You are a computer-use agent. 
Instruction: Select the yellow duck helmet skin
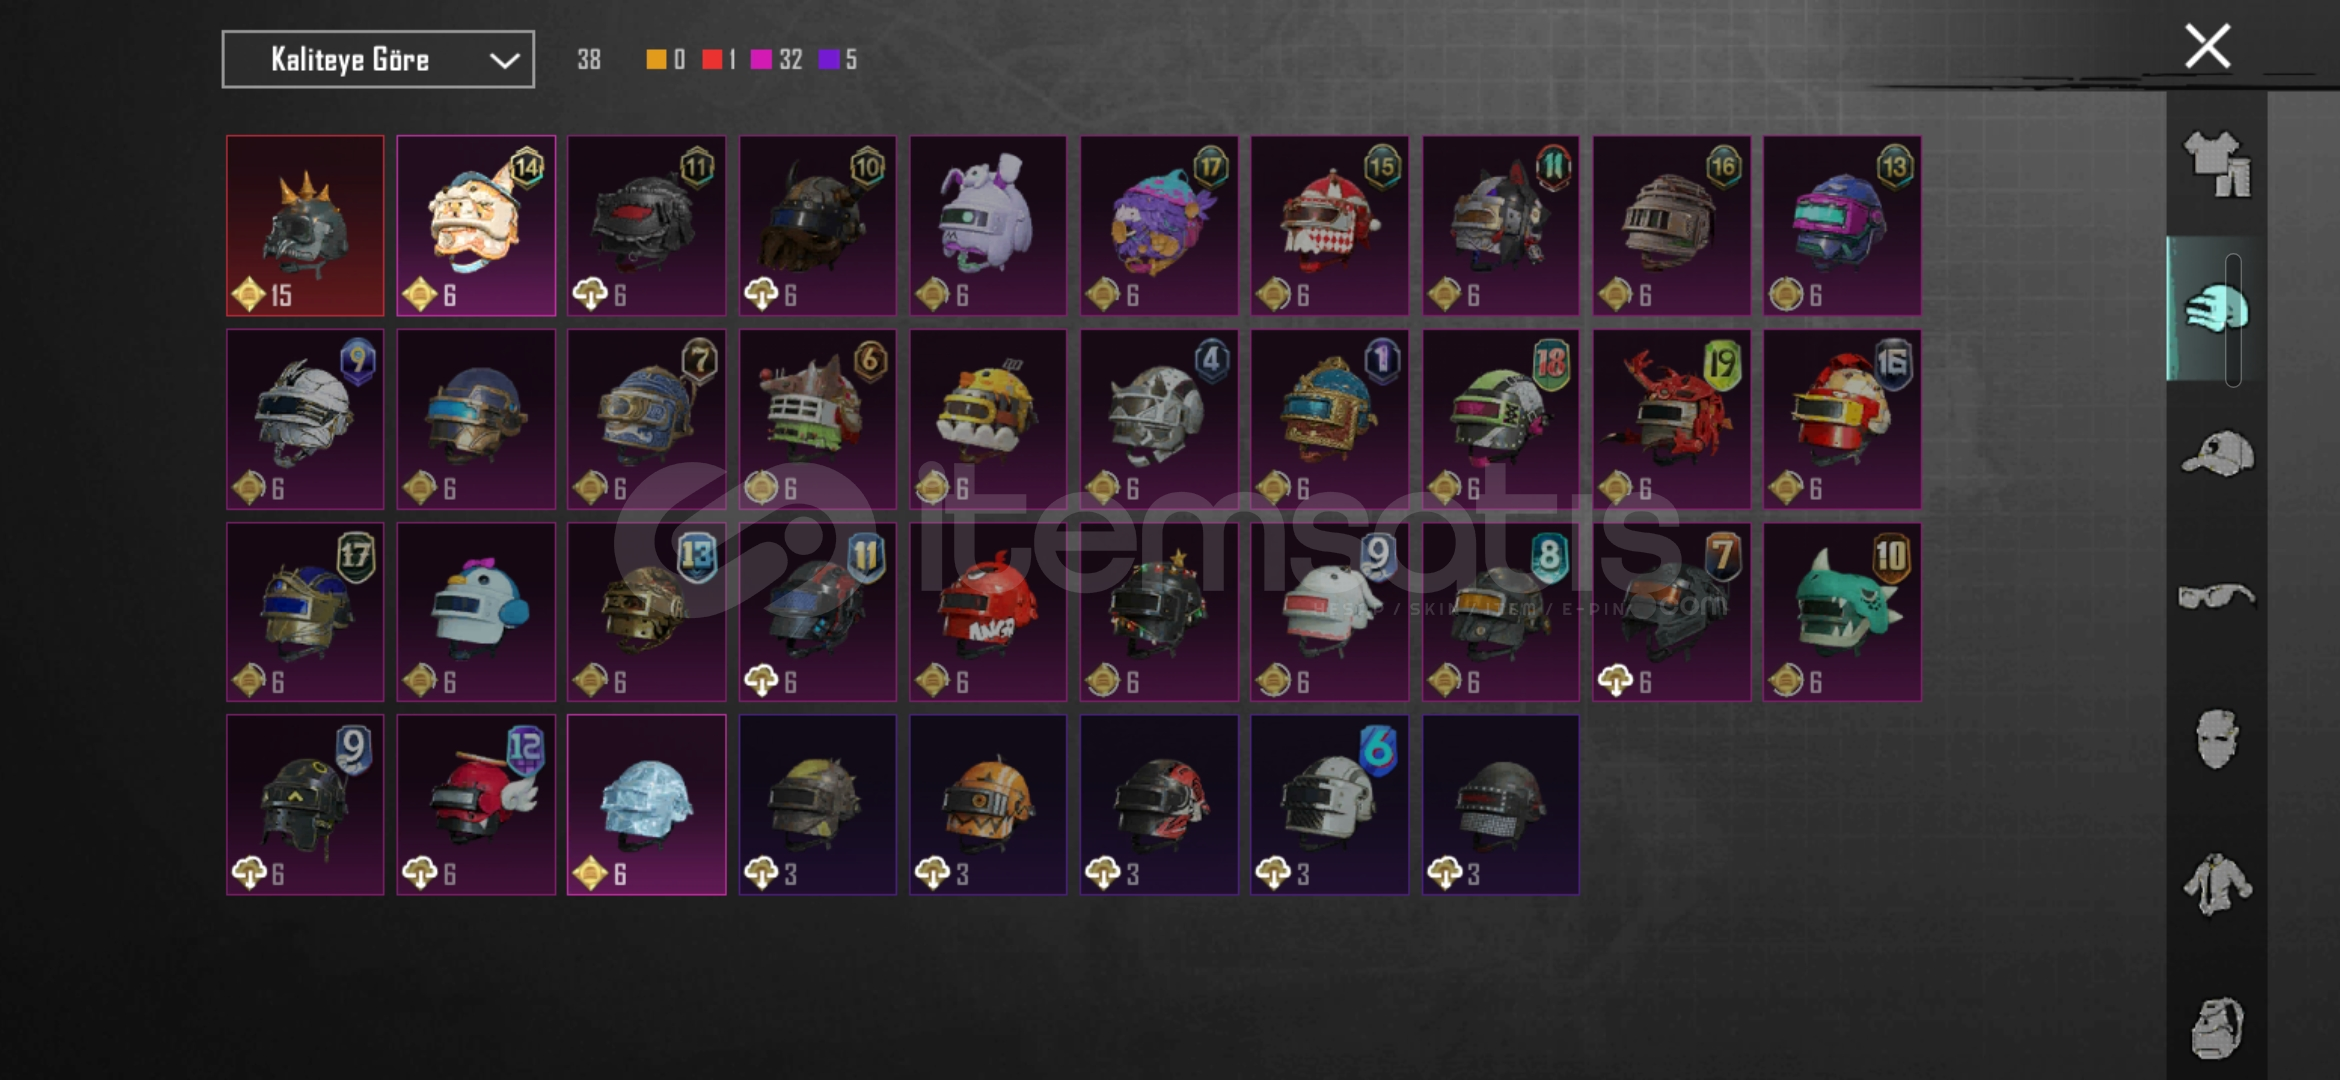pos(988,419)
